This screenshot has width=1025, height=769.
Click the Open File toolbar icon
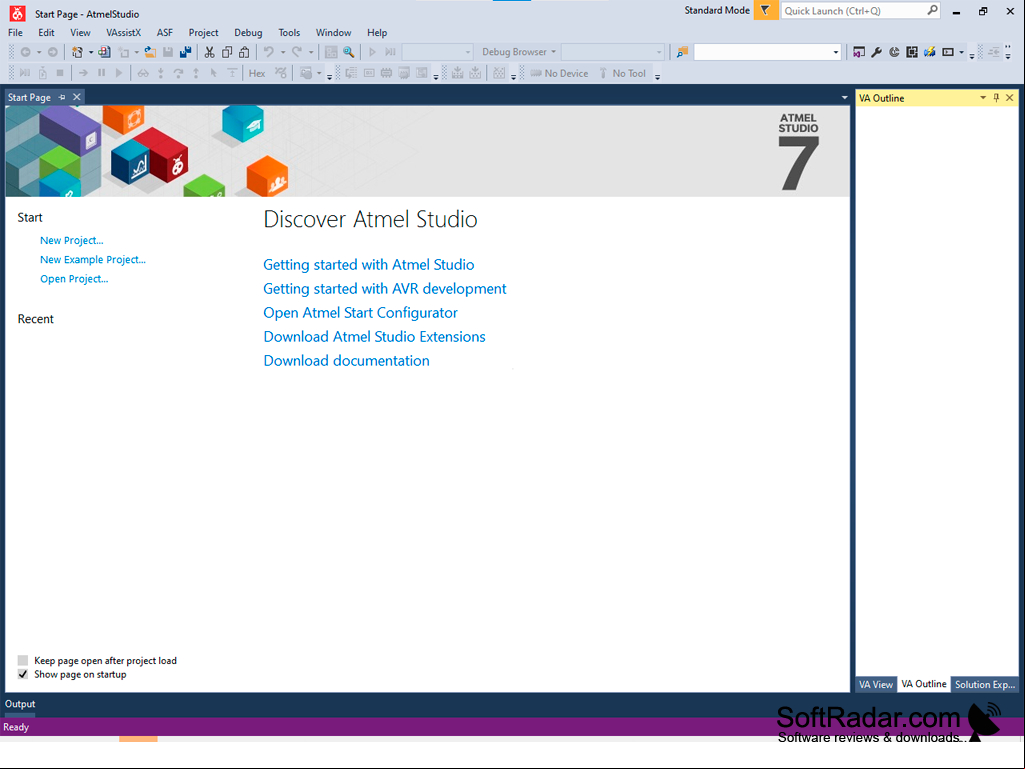pos(150,52)
